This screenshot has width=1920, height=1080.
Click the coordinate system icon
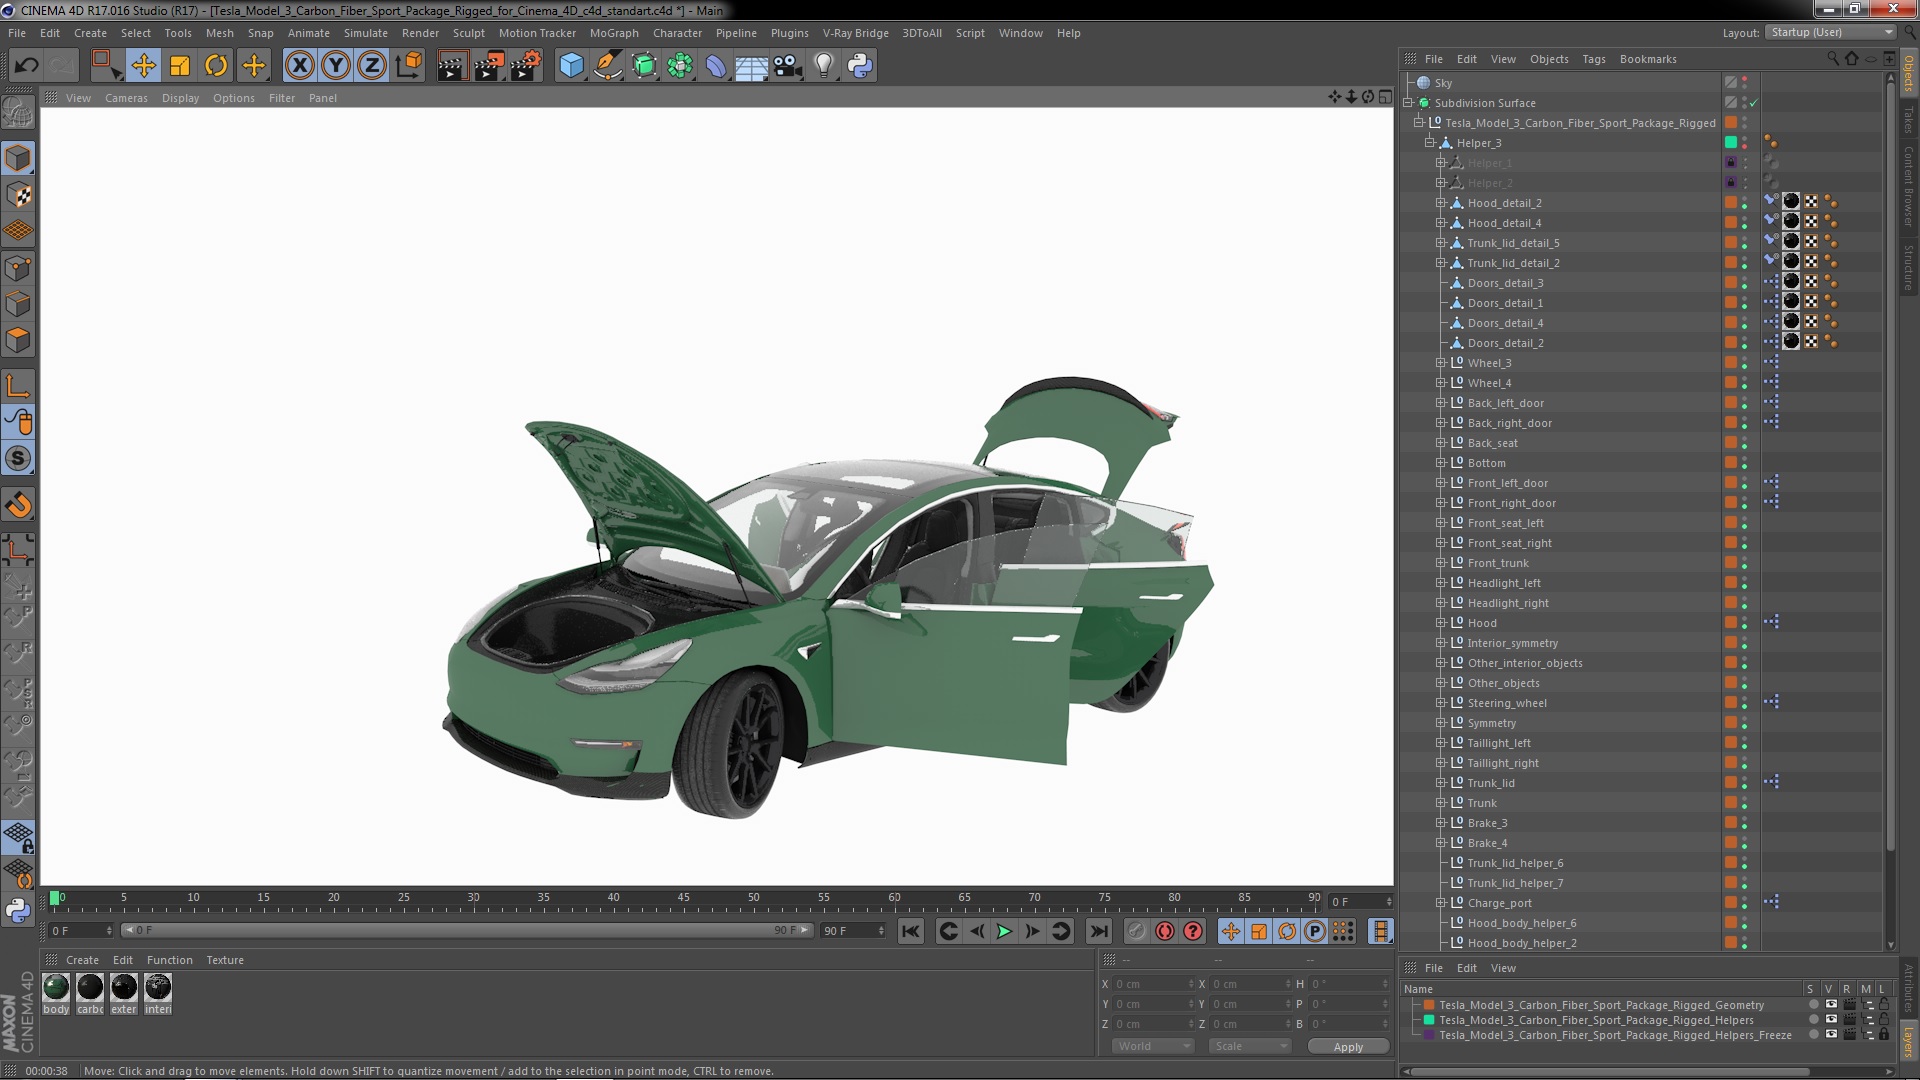pos(409,66)
